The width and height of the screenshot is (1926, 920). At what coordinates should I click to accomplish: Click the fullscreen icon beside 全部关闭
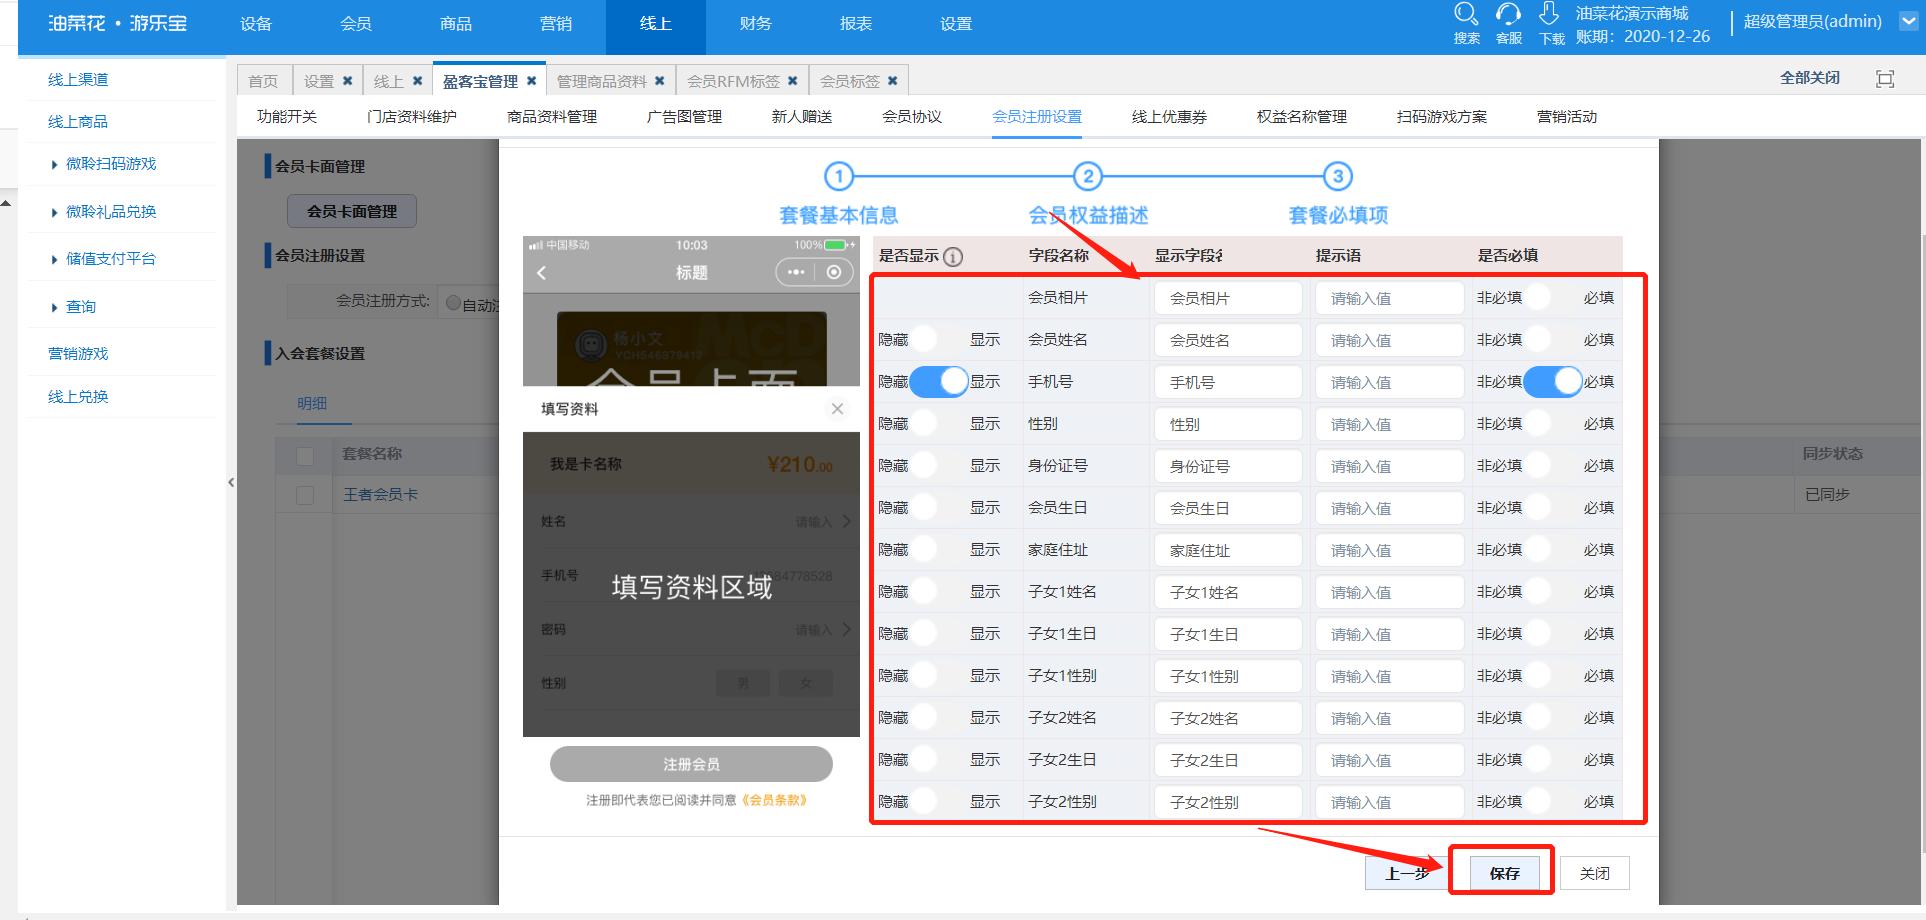click(1885, 79)
